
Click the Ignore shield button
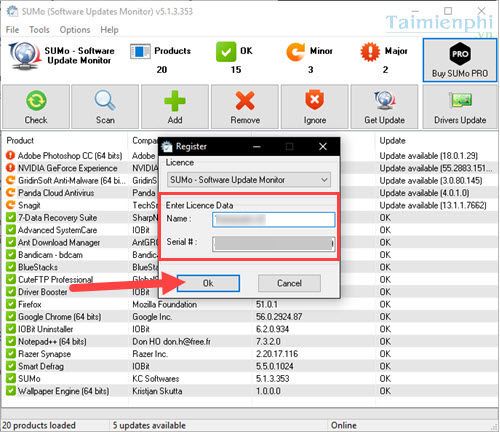click(x=315, y=107)
